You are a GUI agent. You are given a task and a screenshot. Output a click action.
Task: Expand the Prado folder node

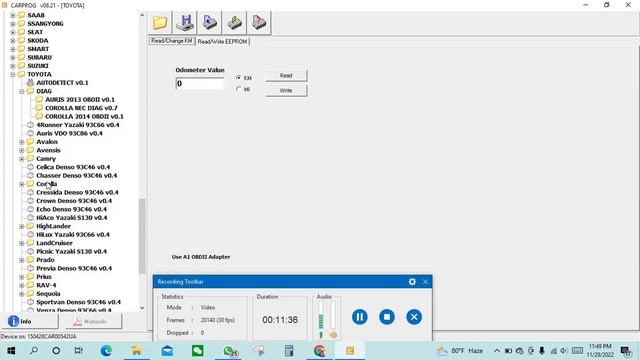coord(22,260)
